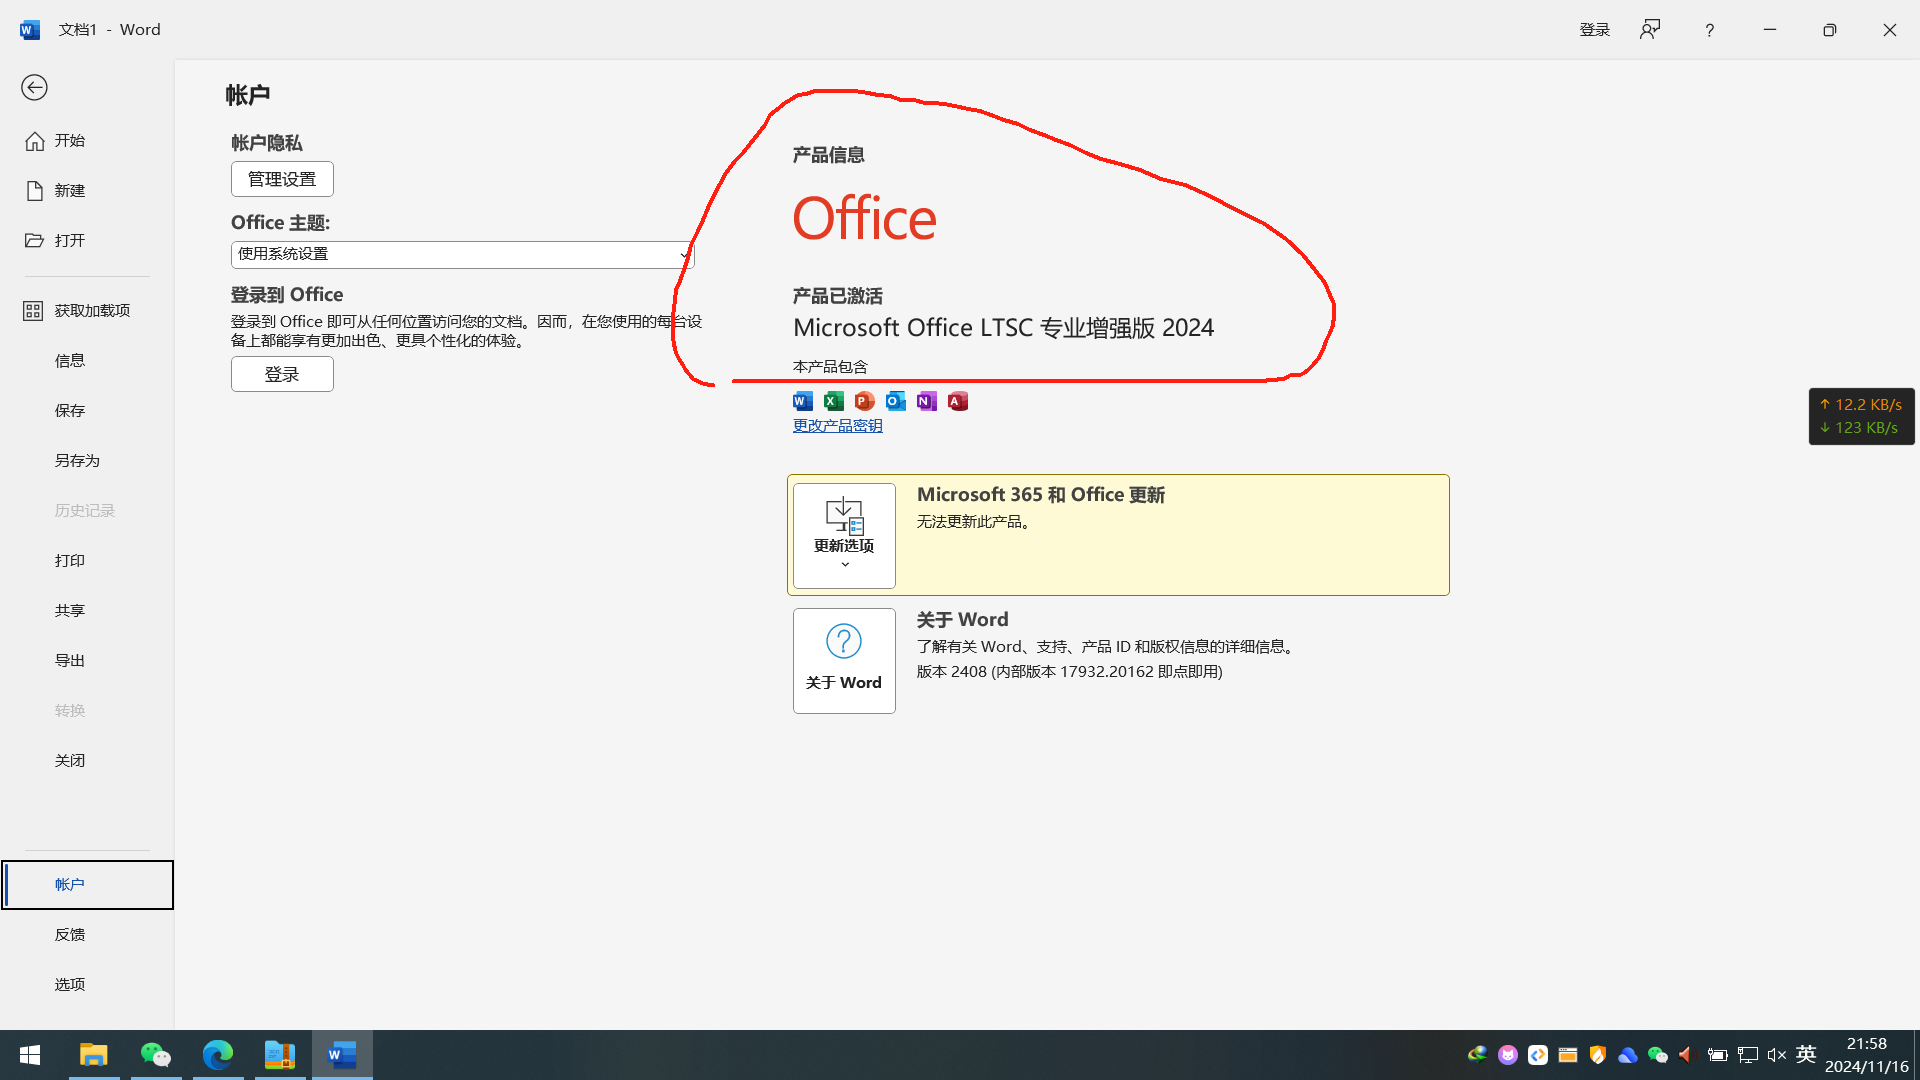This screenshot has width=1920, height=1080.
Task: Click the Internet Download Manager tray icon
Action: (x=1477, y=1055)
